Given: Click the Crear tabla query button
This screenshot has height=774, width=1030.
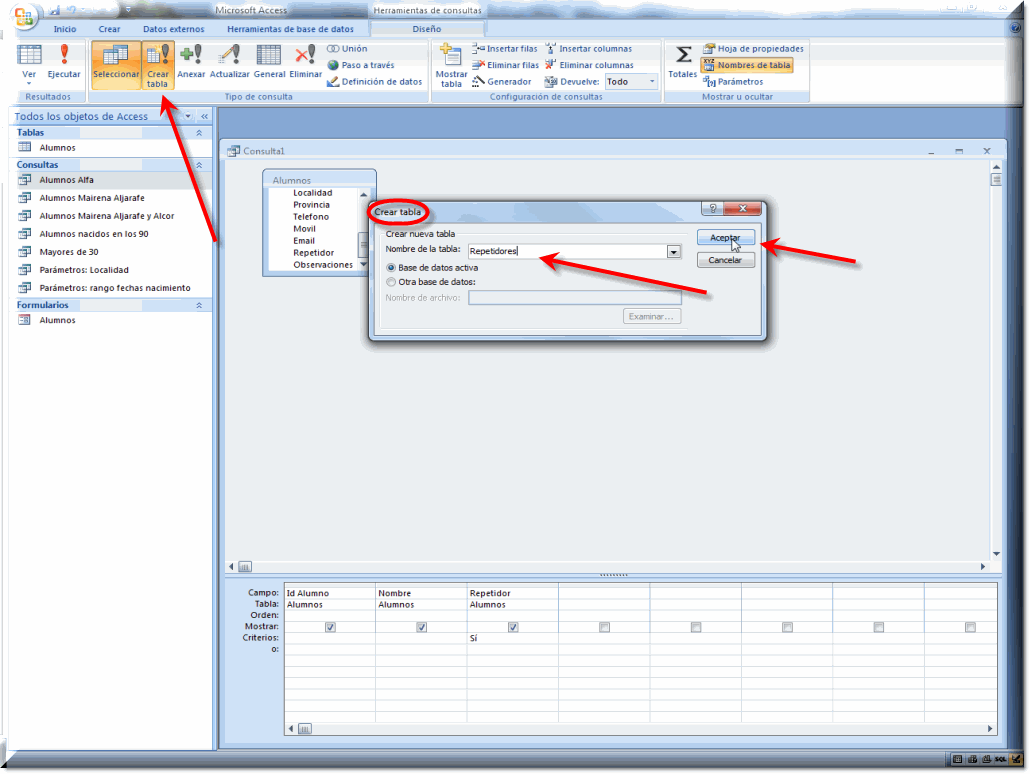Looking at the screenshot, I should (x=158, y=64).
